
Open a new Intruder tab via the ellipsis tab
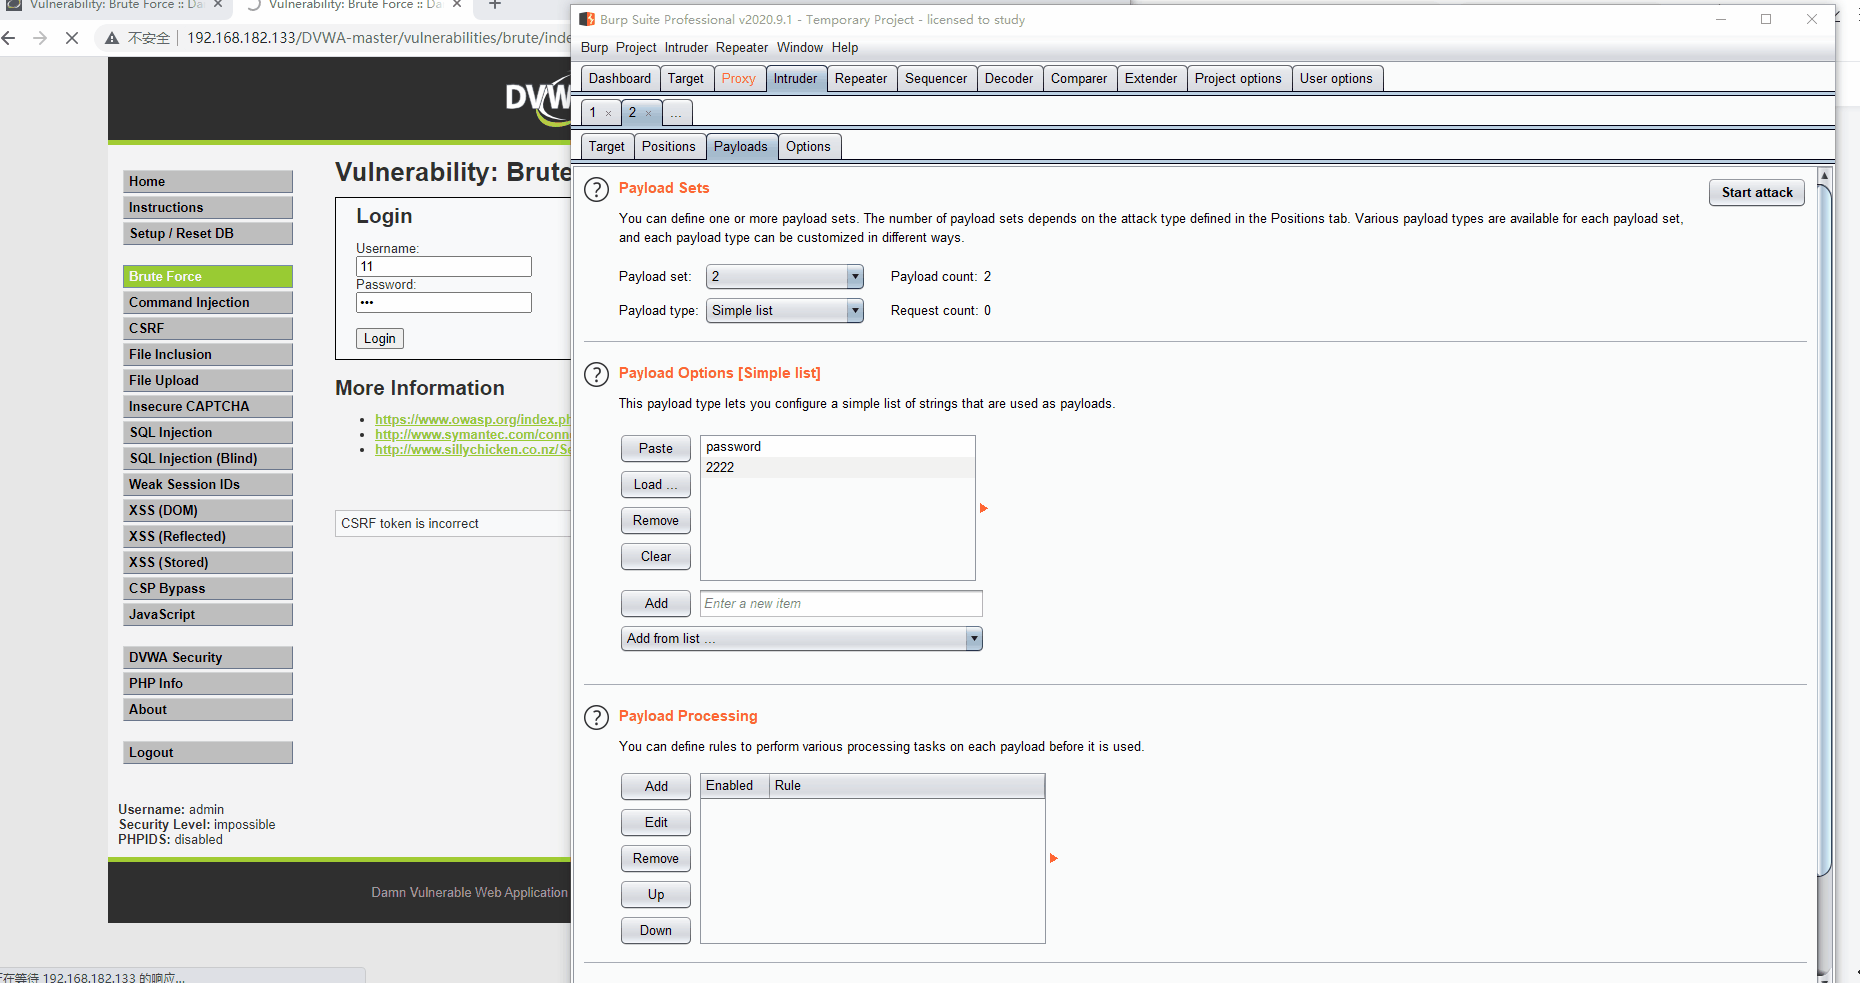tap(676, 113)
